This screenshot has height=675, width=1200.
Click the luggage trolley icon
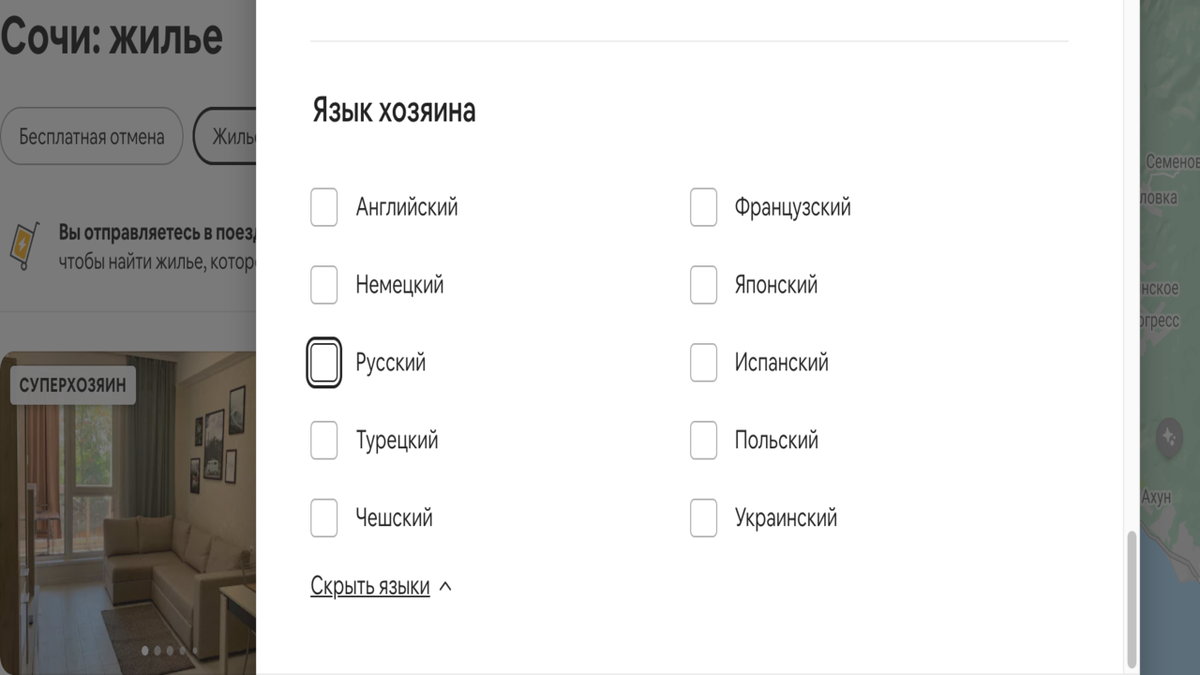point(23,246)
